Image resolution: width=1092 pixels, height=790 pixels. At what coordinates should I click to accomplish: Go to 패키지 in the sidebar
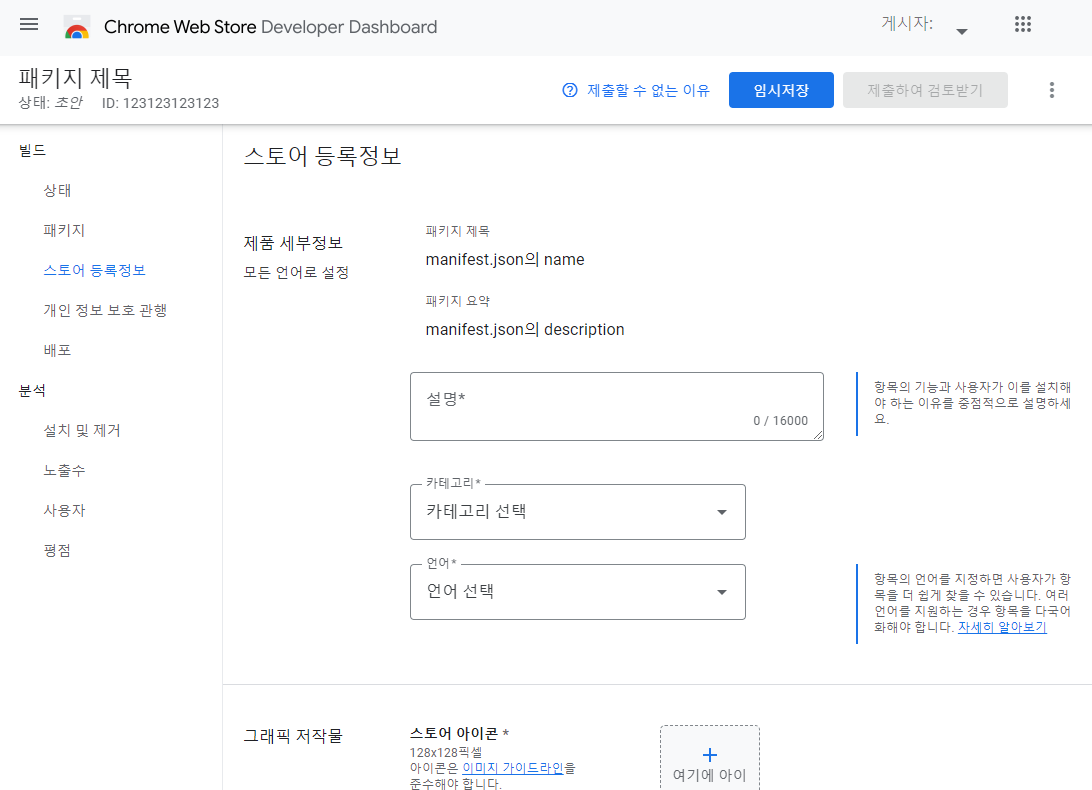click(64, 231)
